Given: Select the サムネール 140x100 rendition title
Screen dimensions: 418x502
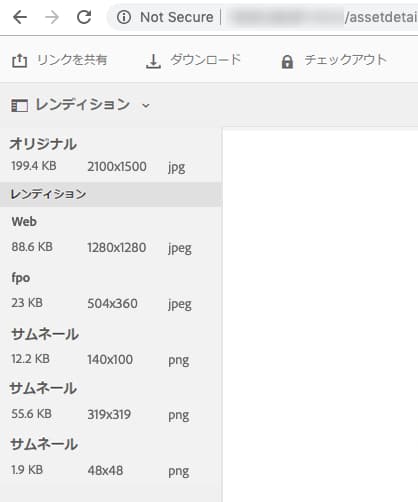Looking at the screenshot, I should pos(45,334).
